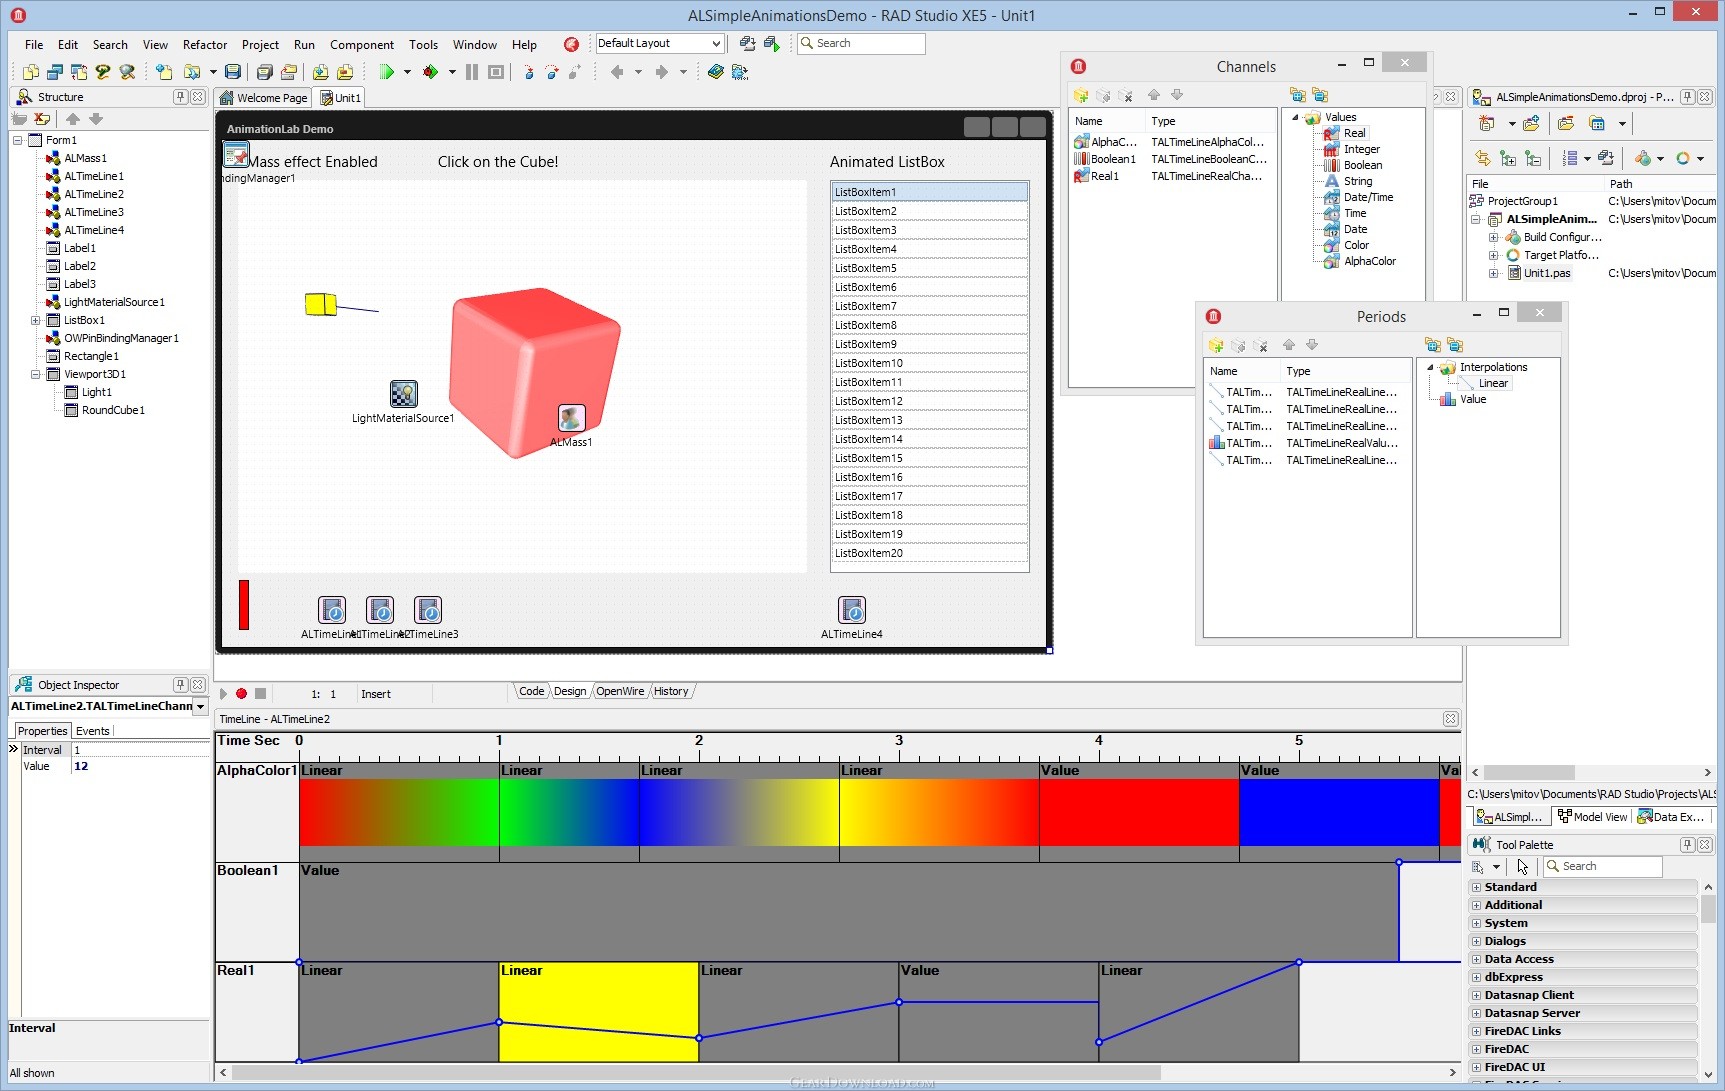This screenshot has height=1091, width=1725.
Task: Click the Play macro button in editor status bar
Action: (224, 693)
